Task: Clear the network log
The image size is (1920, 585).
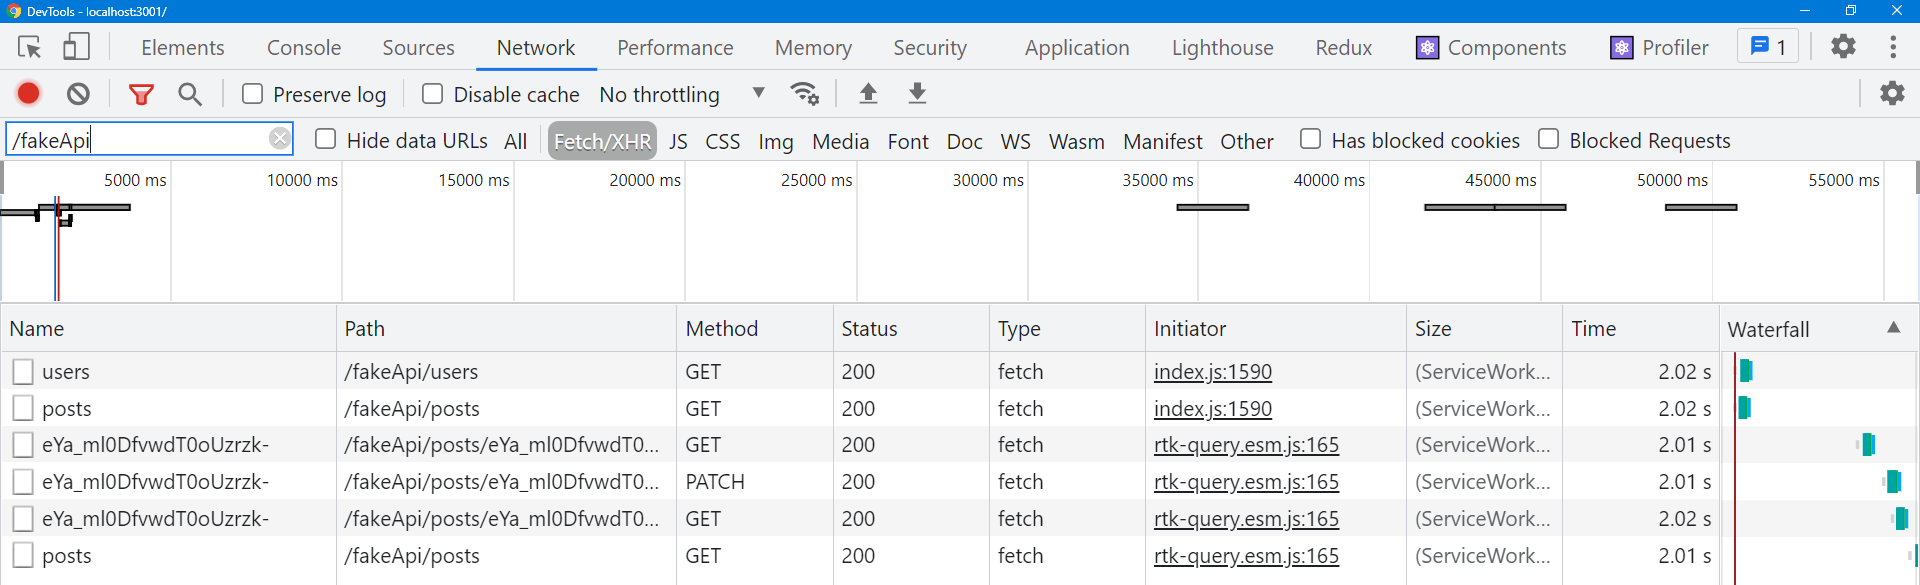Action: 78,94
